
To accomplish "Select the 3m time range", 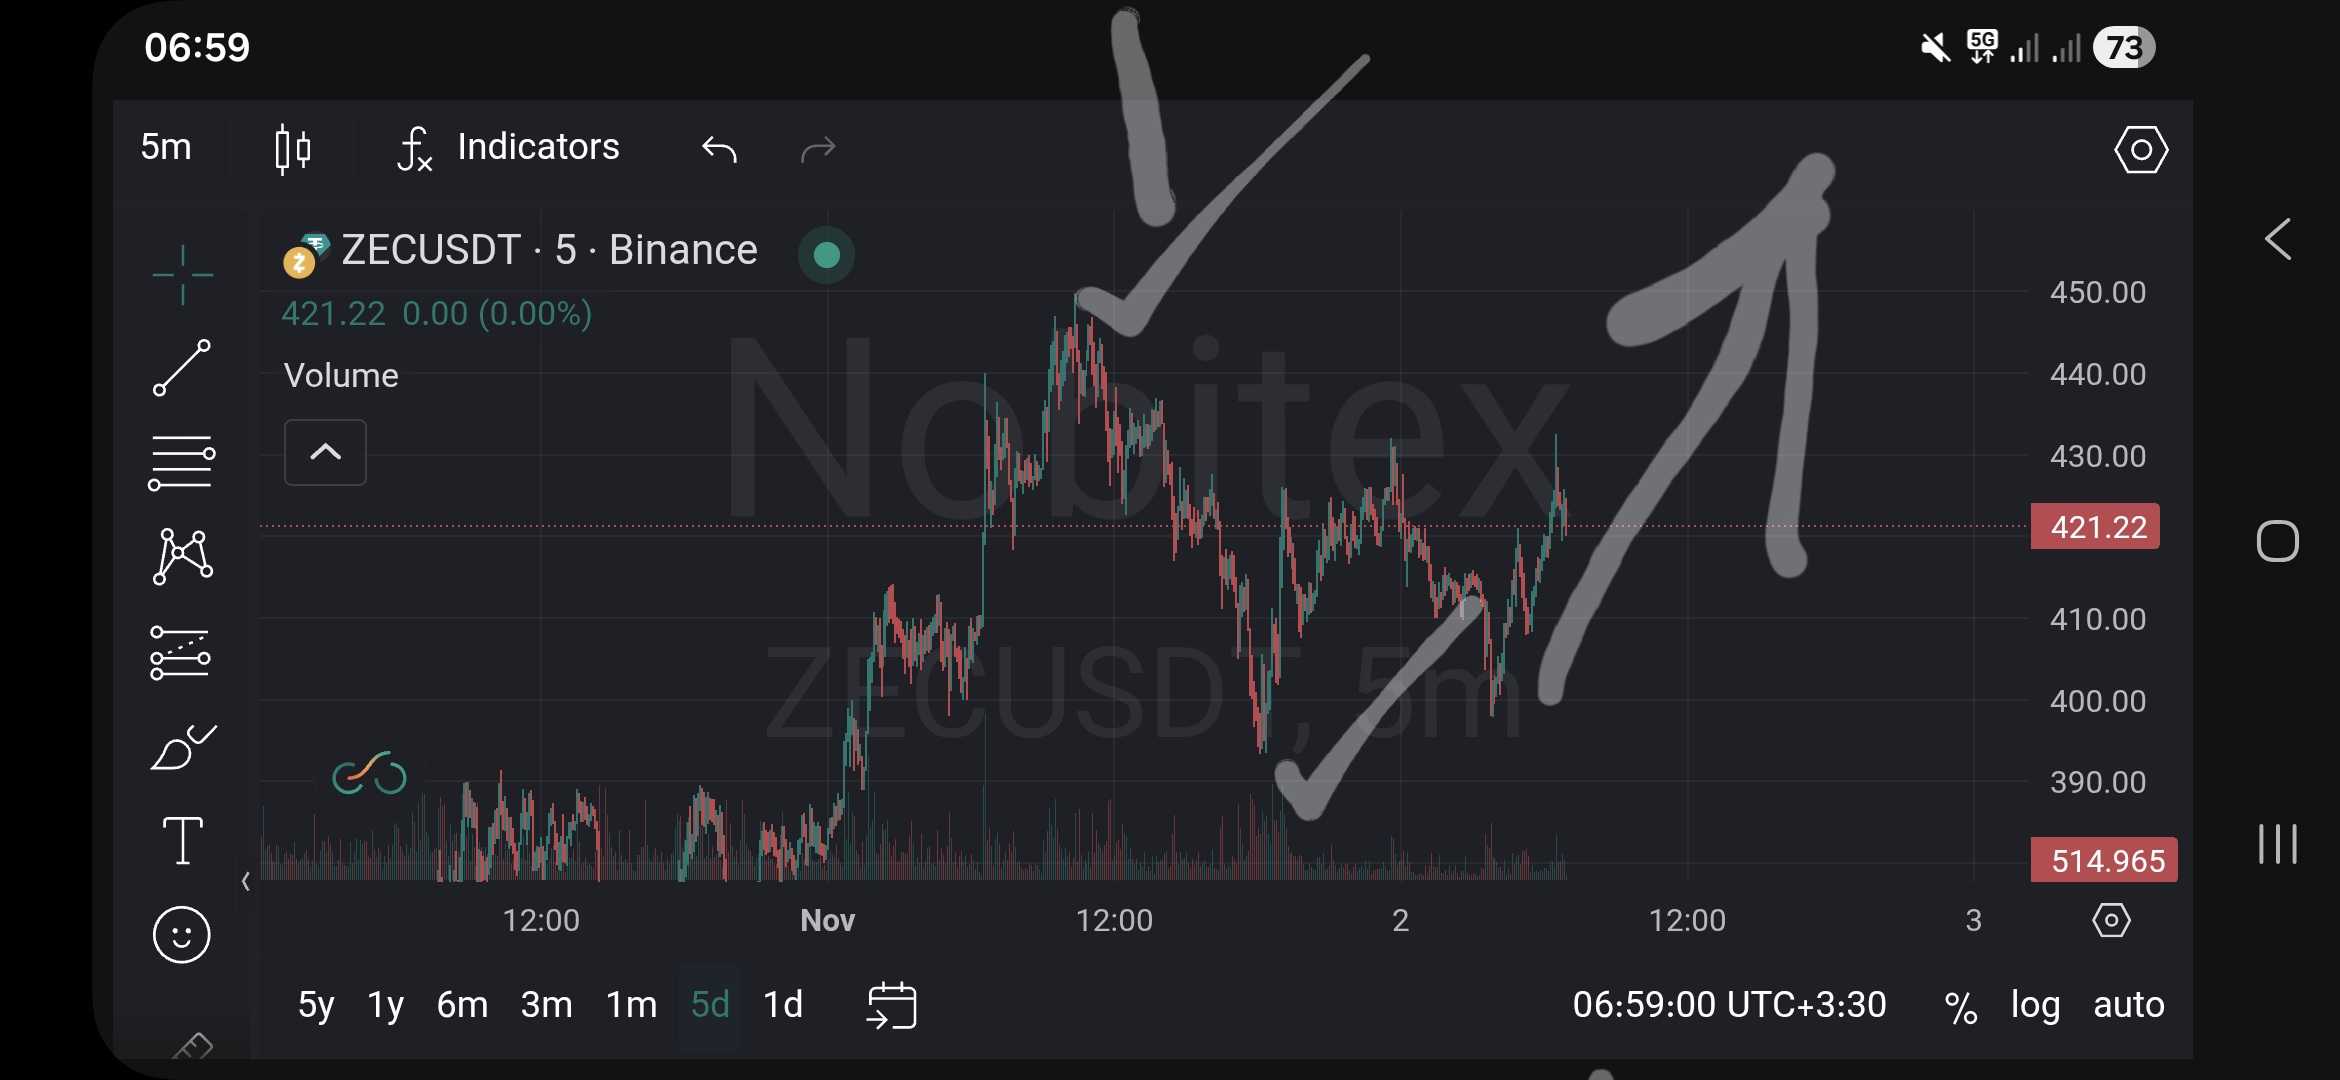I will tap(546, 1005).
